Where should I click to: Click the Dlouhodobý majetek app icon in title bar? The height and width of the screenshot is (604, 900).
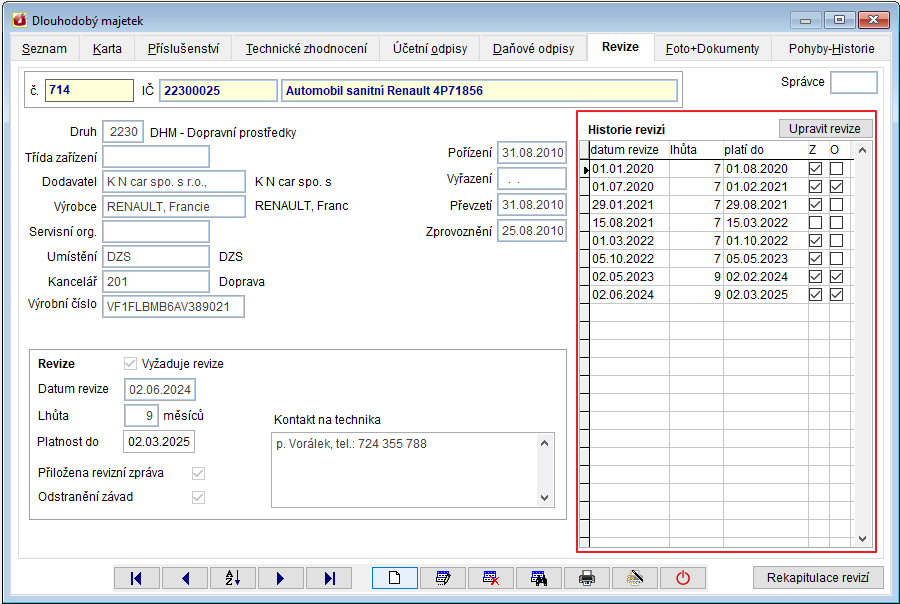20,20
